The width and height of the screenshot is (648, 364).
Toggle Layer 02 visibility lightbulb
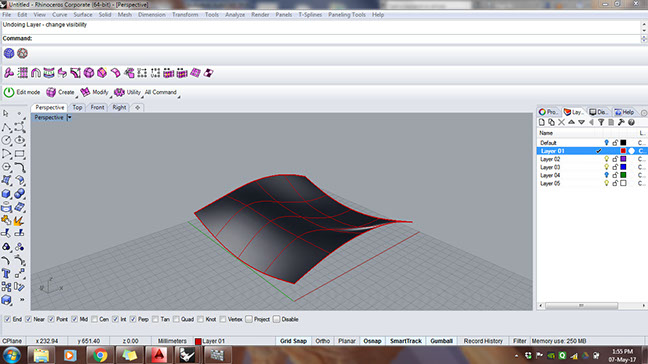pyautogui.click(x=606, y=159)
